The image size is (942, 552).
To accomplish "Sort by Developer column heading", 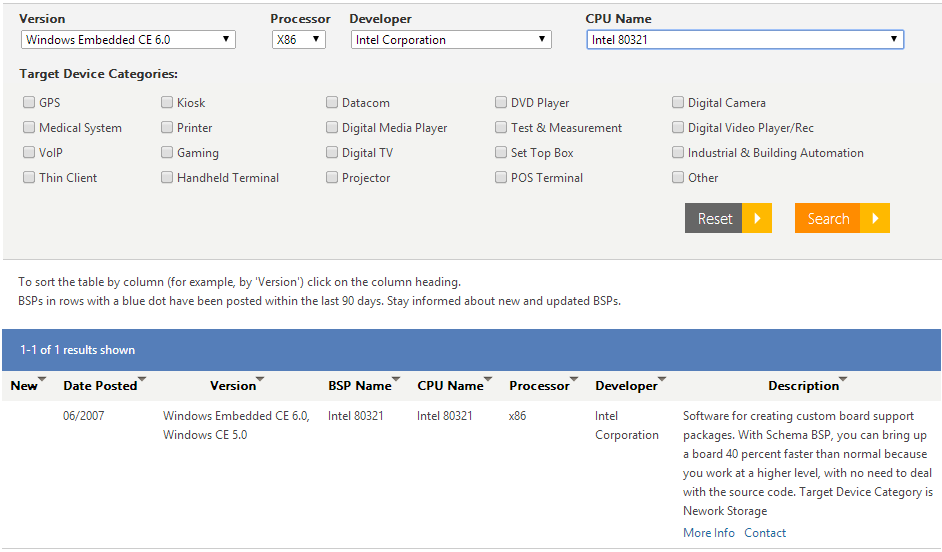I will (627, 386).
